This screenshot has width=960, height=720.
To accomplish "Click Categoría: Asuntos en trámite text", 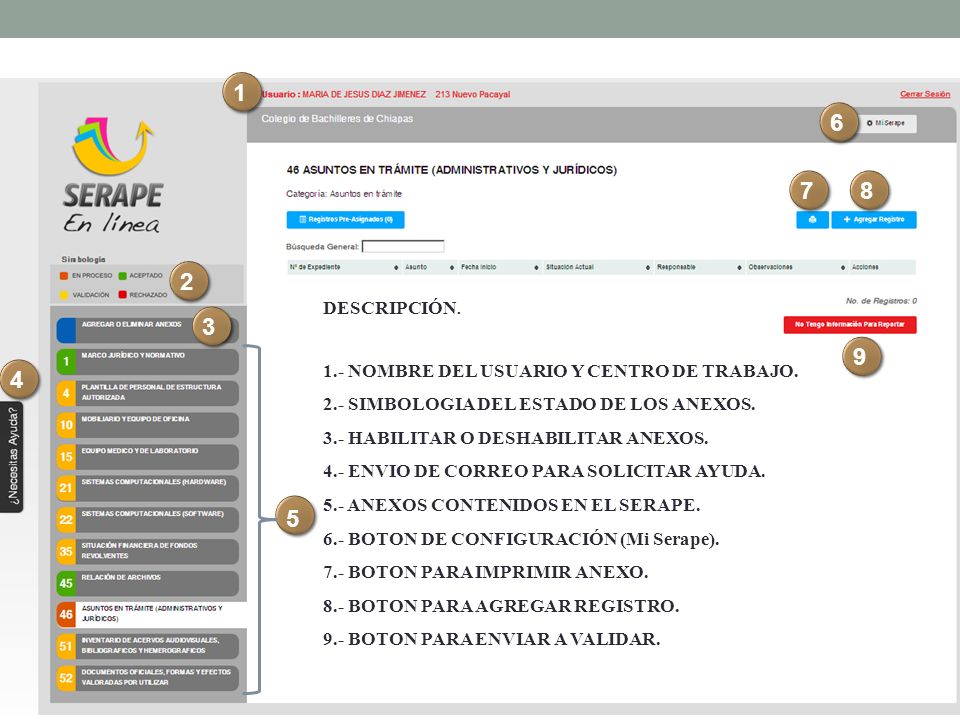I will click(x=344, y=193).
